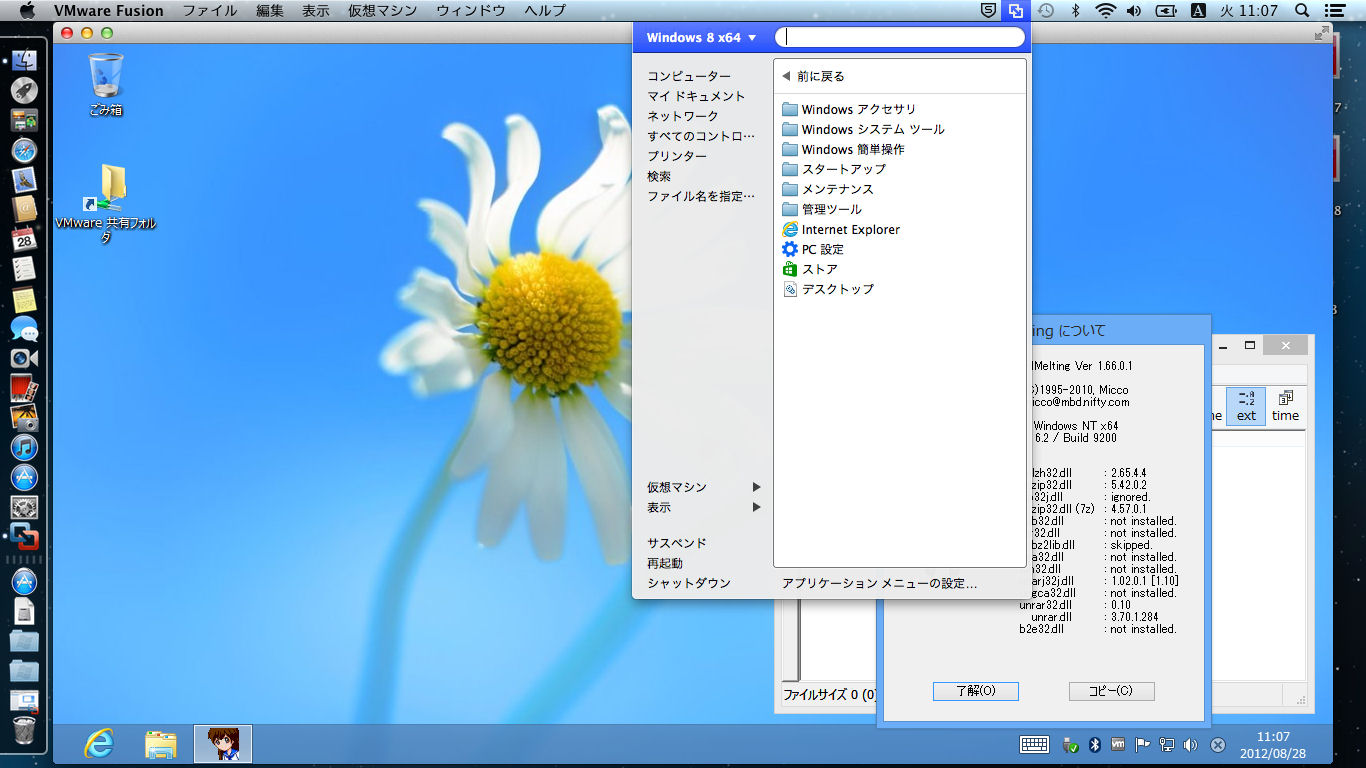
Task: Focus the application menu search field
Action: (901, 38)
